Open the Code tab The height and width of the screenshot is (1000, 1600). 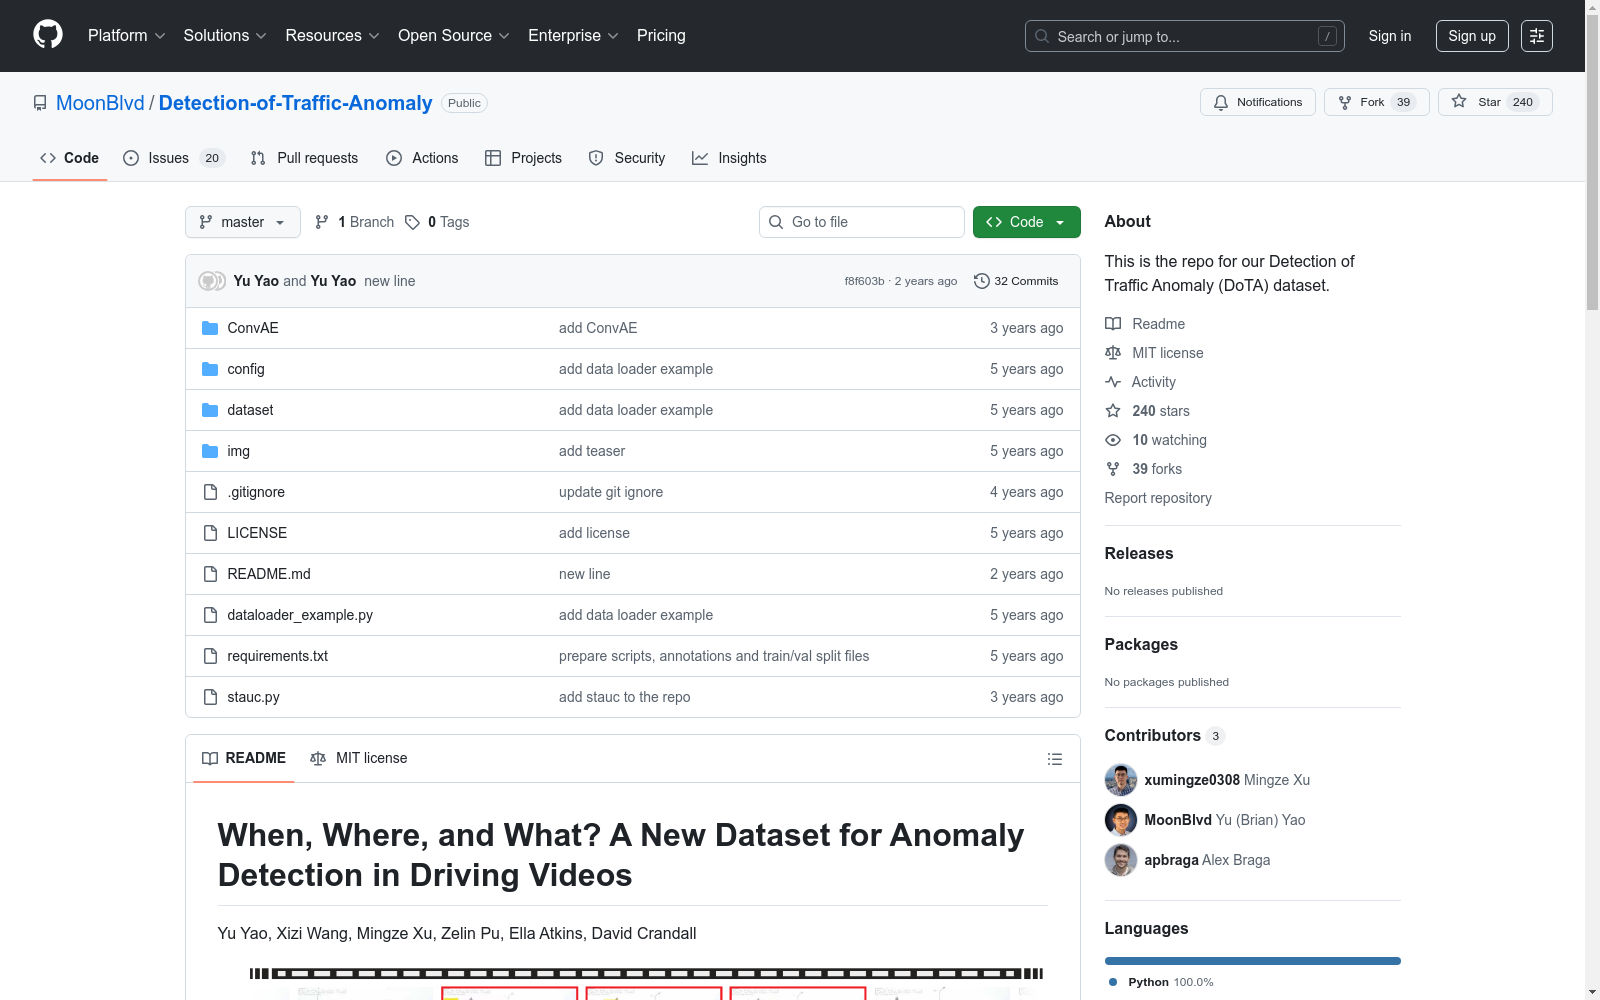(70, 158)
